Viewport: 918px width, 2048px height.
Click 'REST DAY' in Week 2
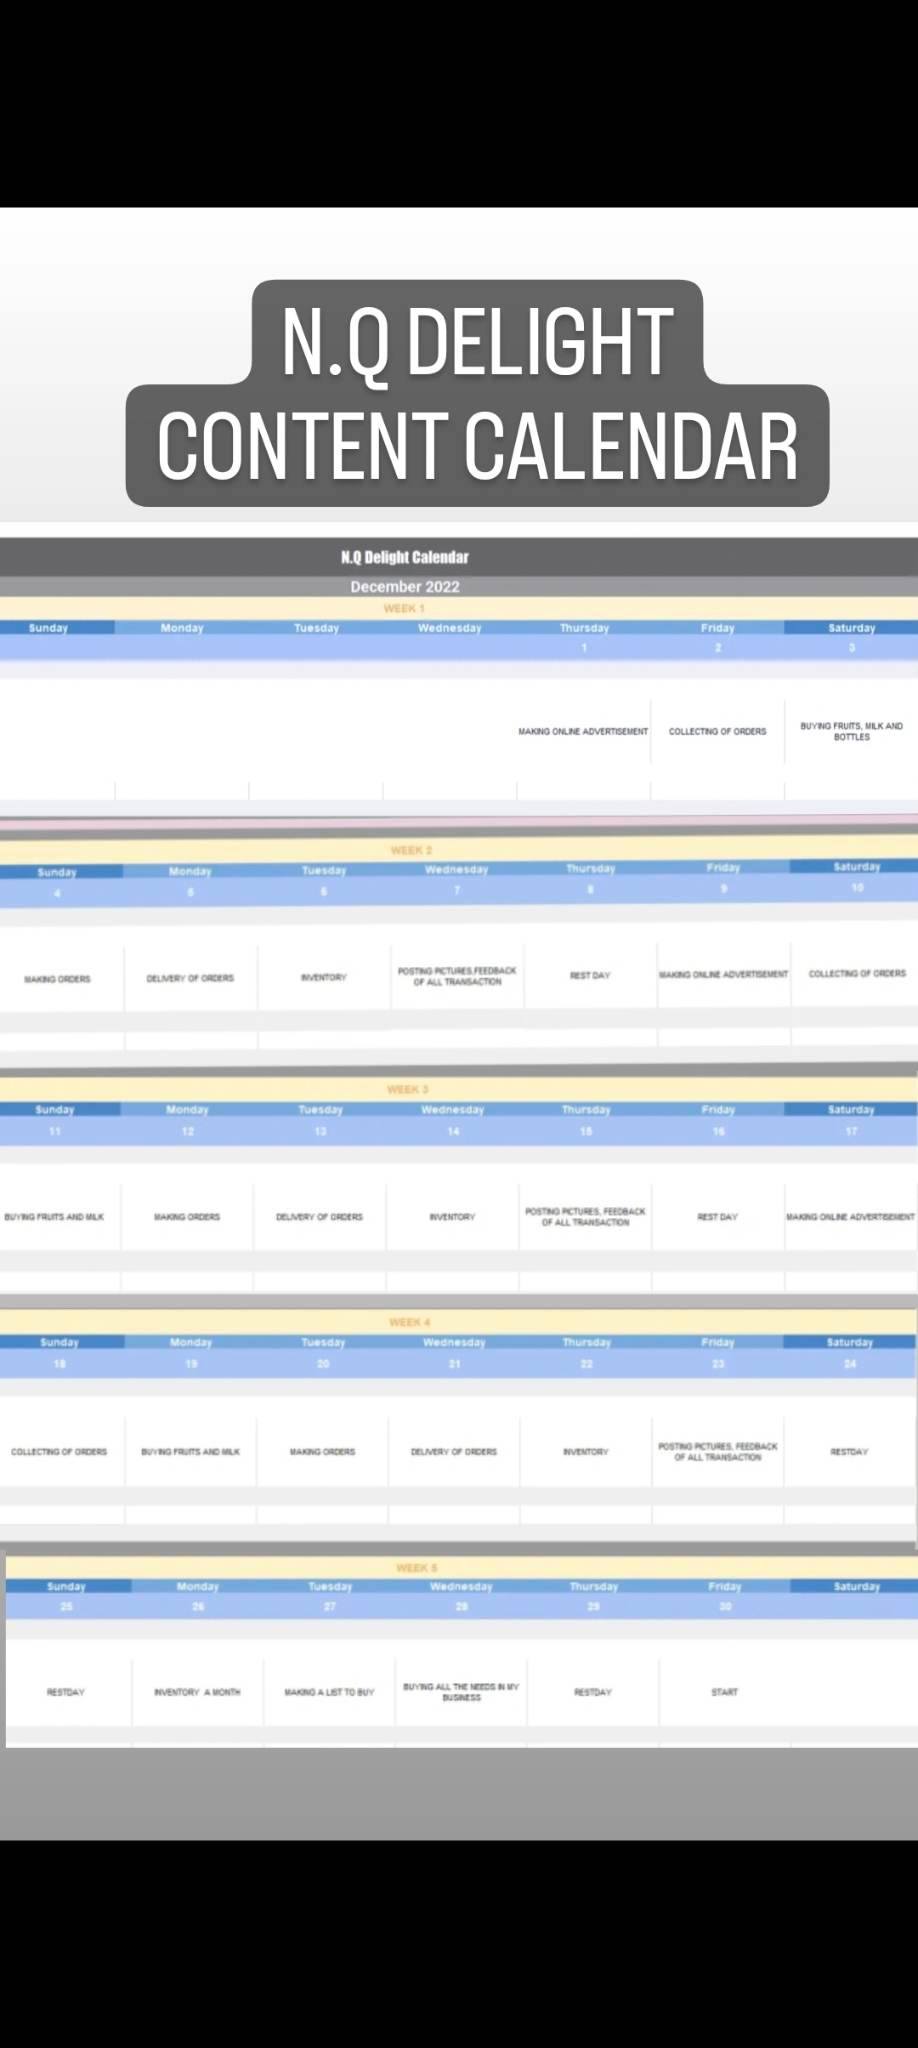590,975
